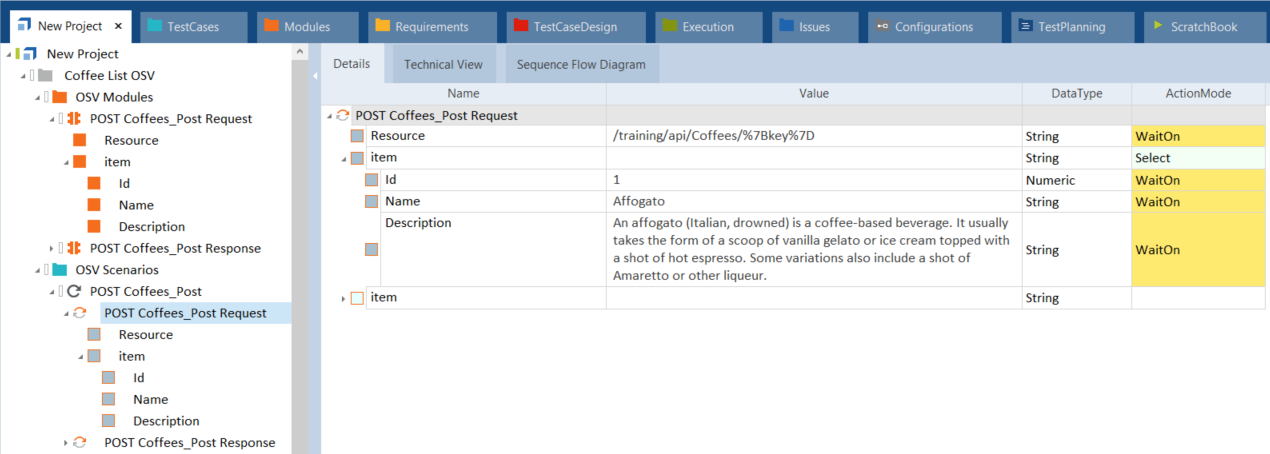Expand the POST Coffees_Post Response module node
Viewport: 1270px width, 454px height.
click(51, 248)
